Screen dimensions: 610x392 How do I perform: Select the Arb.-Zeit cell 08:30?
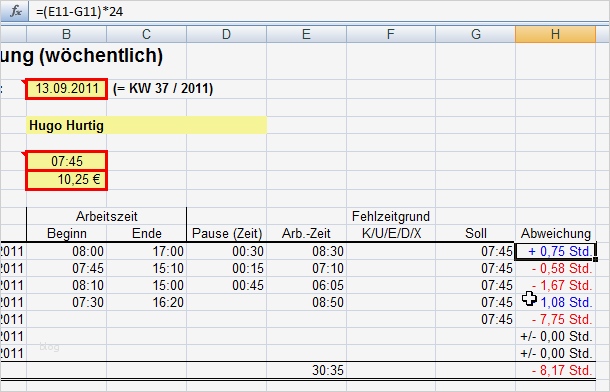tap(307, 251)
